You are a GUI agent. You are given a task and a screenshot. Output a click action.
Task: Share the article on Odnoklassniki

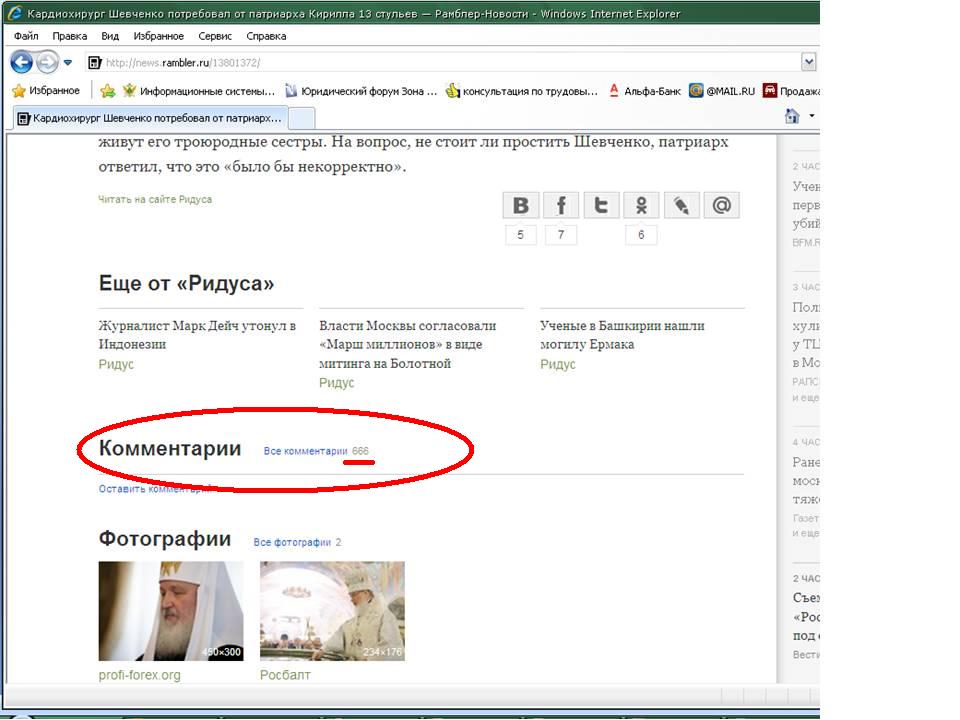pos(641,205)
